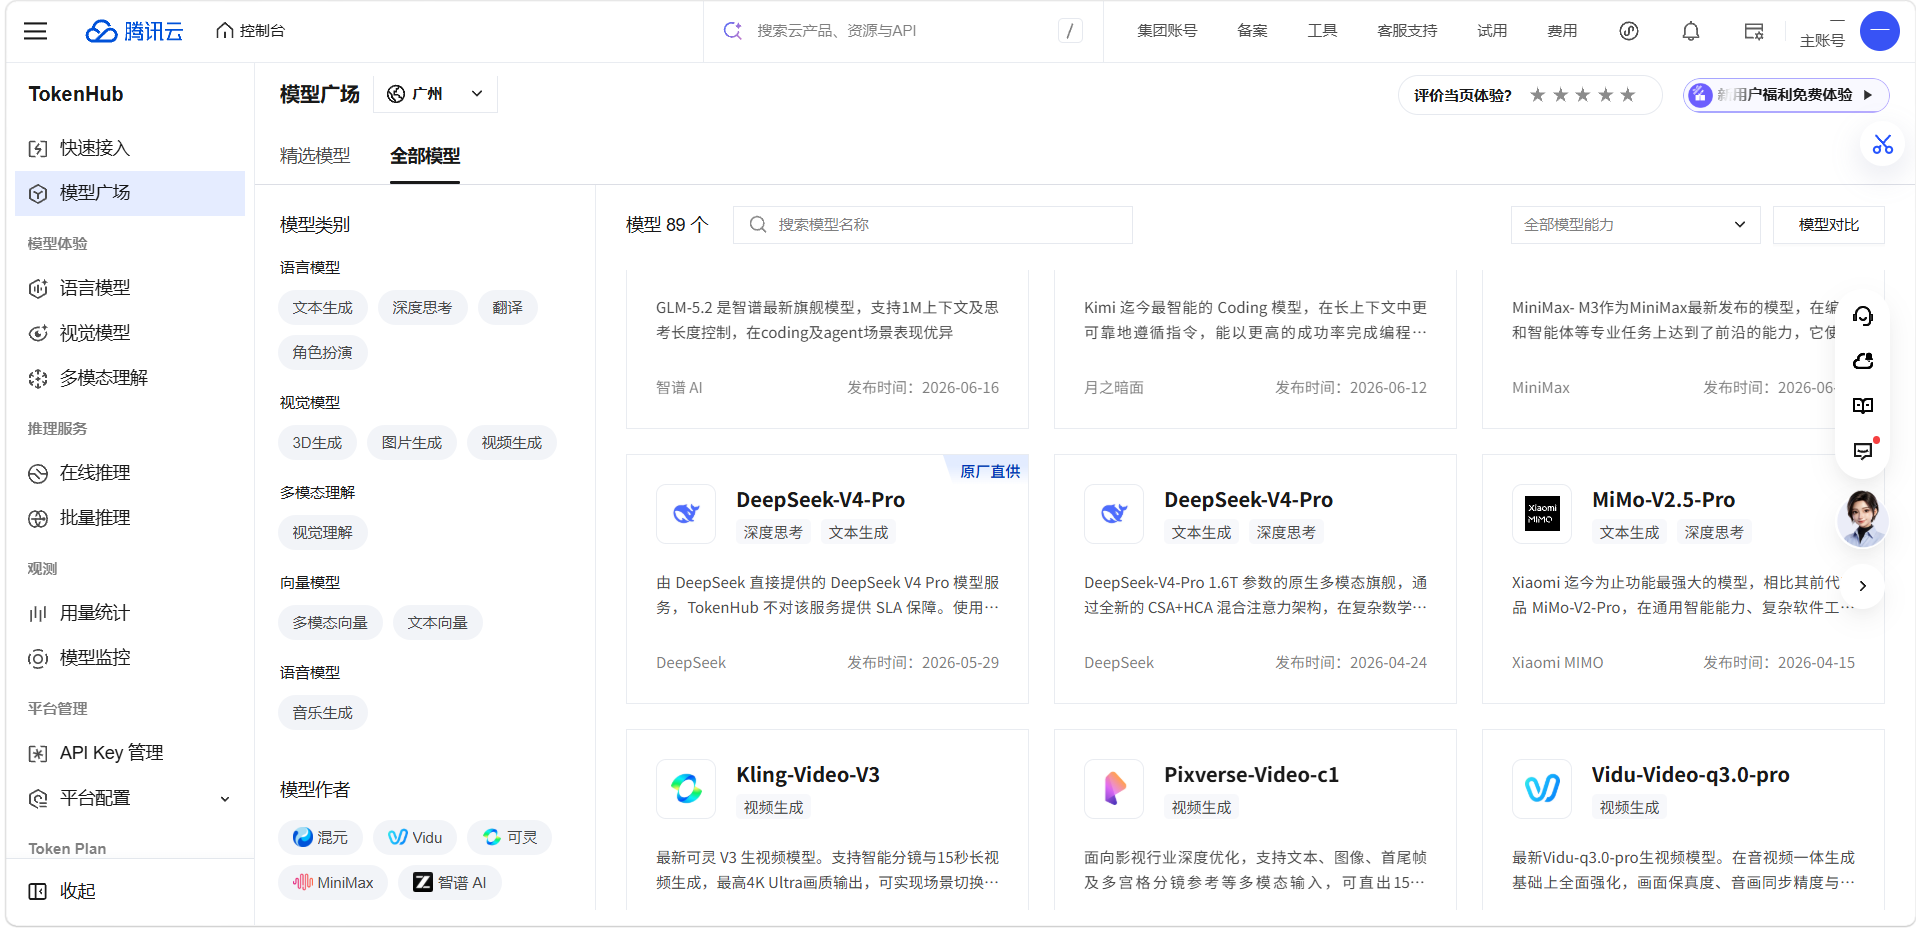Viewport: 1920px width, 930px height.
Task: Click the 新用户福利免费体验 banner button
Action: [1785, 95]
